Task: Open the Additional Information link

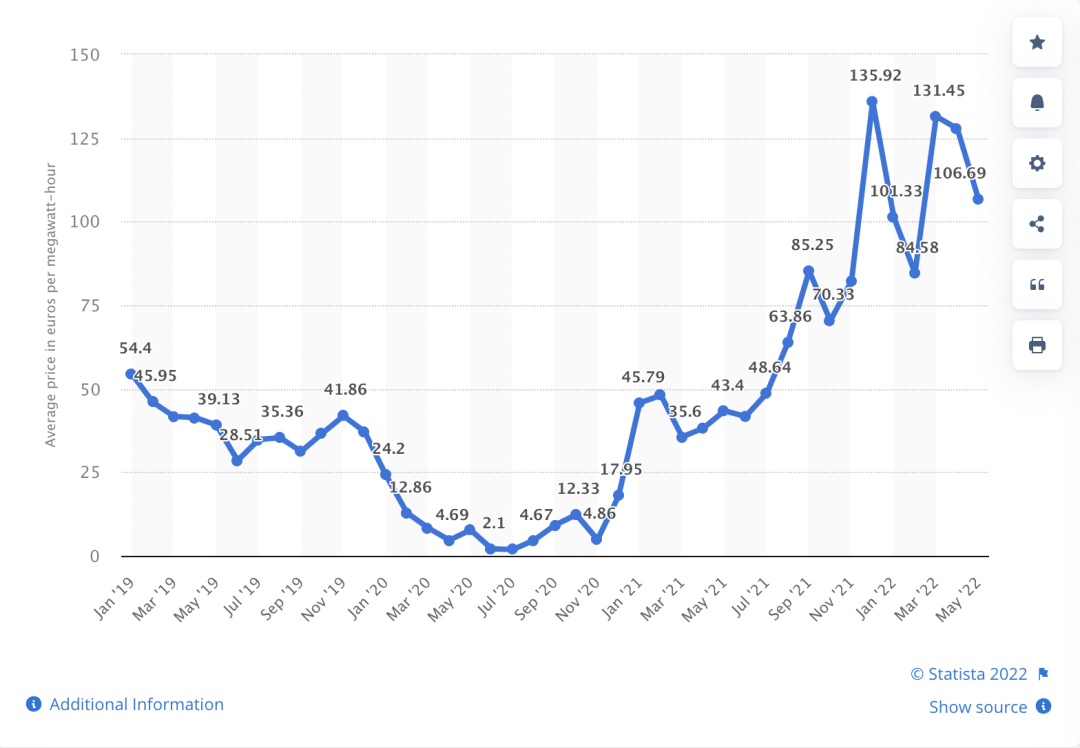Action: (136, 704)
